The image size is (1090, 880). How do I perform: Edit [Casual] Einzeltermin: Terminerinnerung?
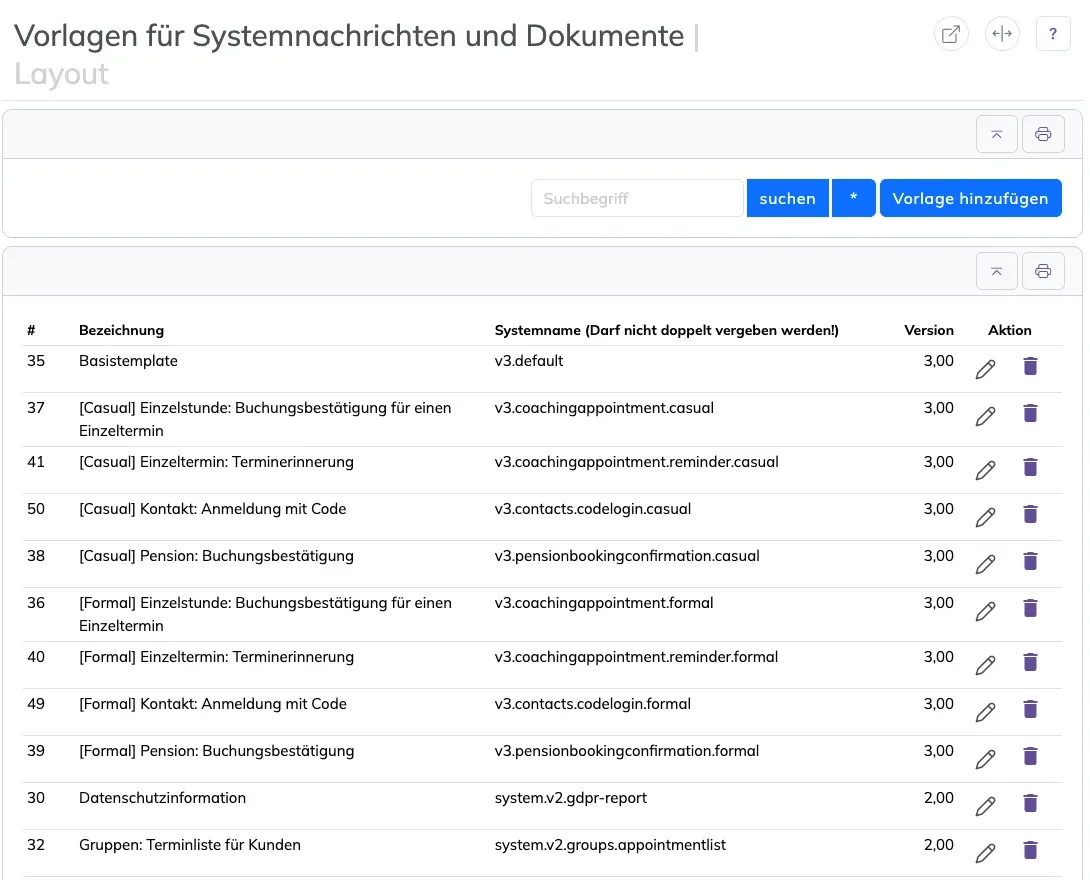pos(985,471)
